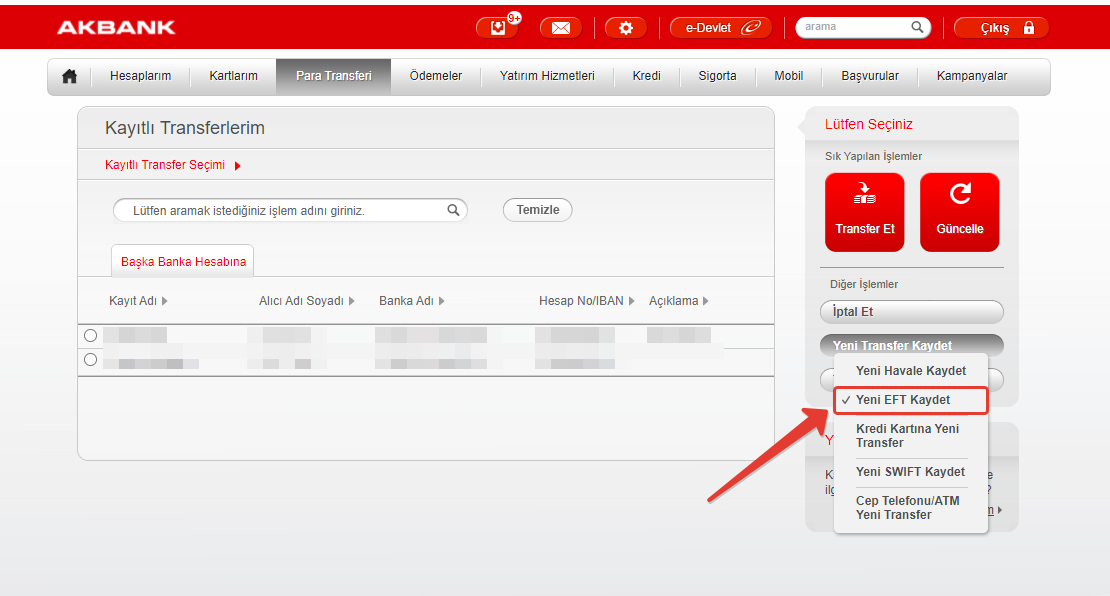Select the first saved transfer radio button
The image size is (1110, 596).
pyautogui.click(x=90, y=336)
